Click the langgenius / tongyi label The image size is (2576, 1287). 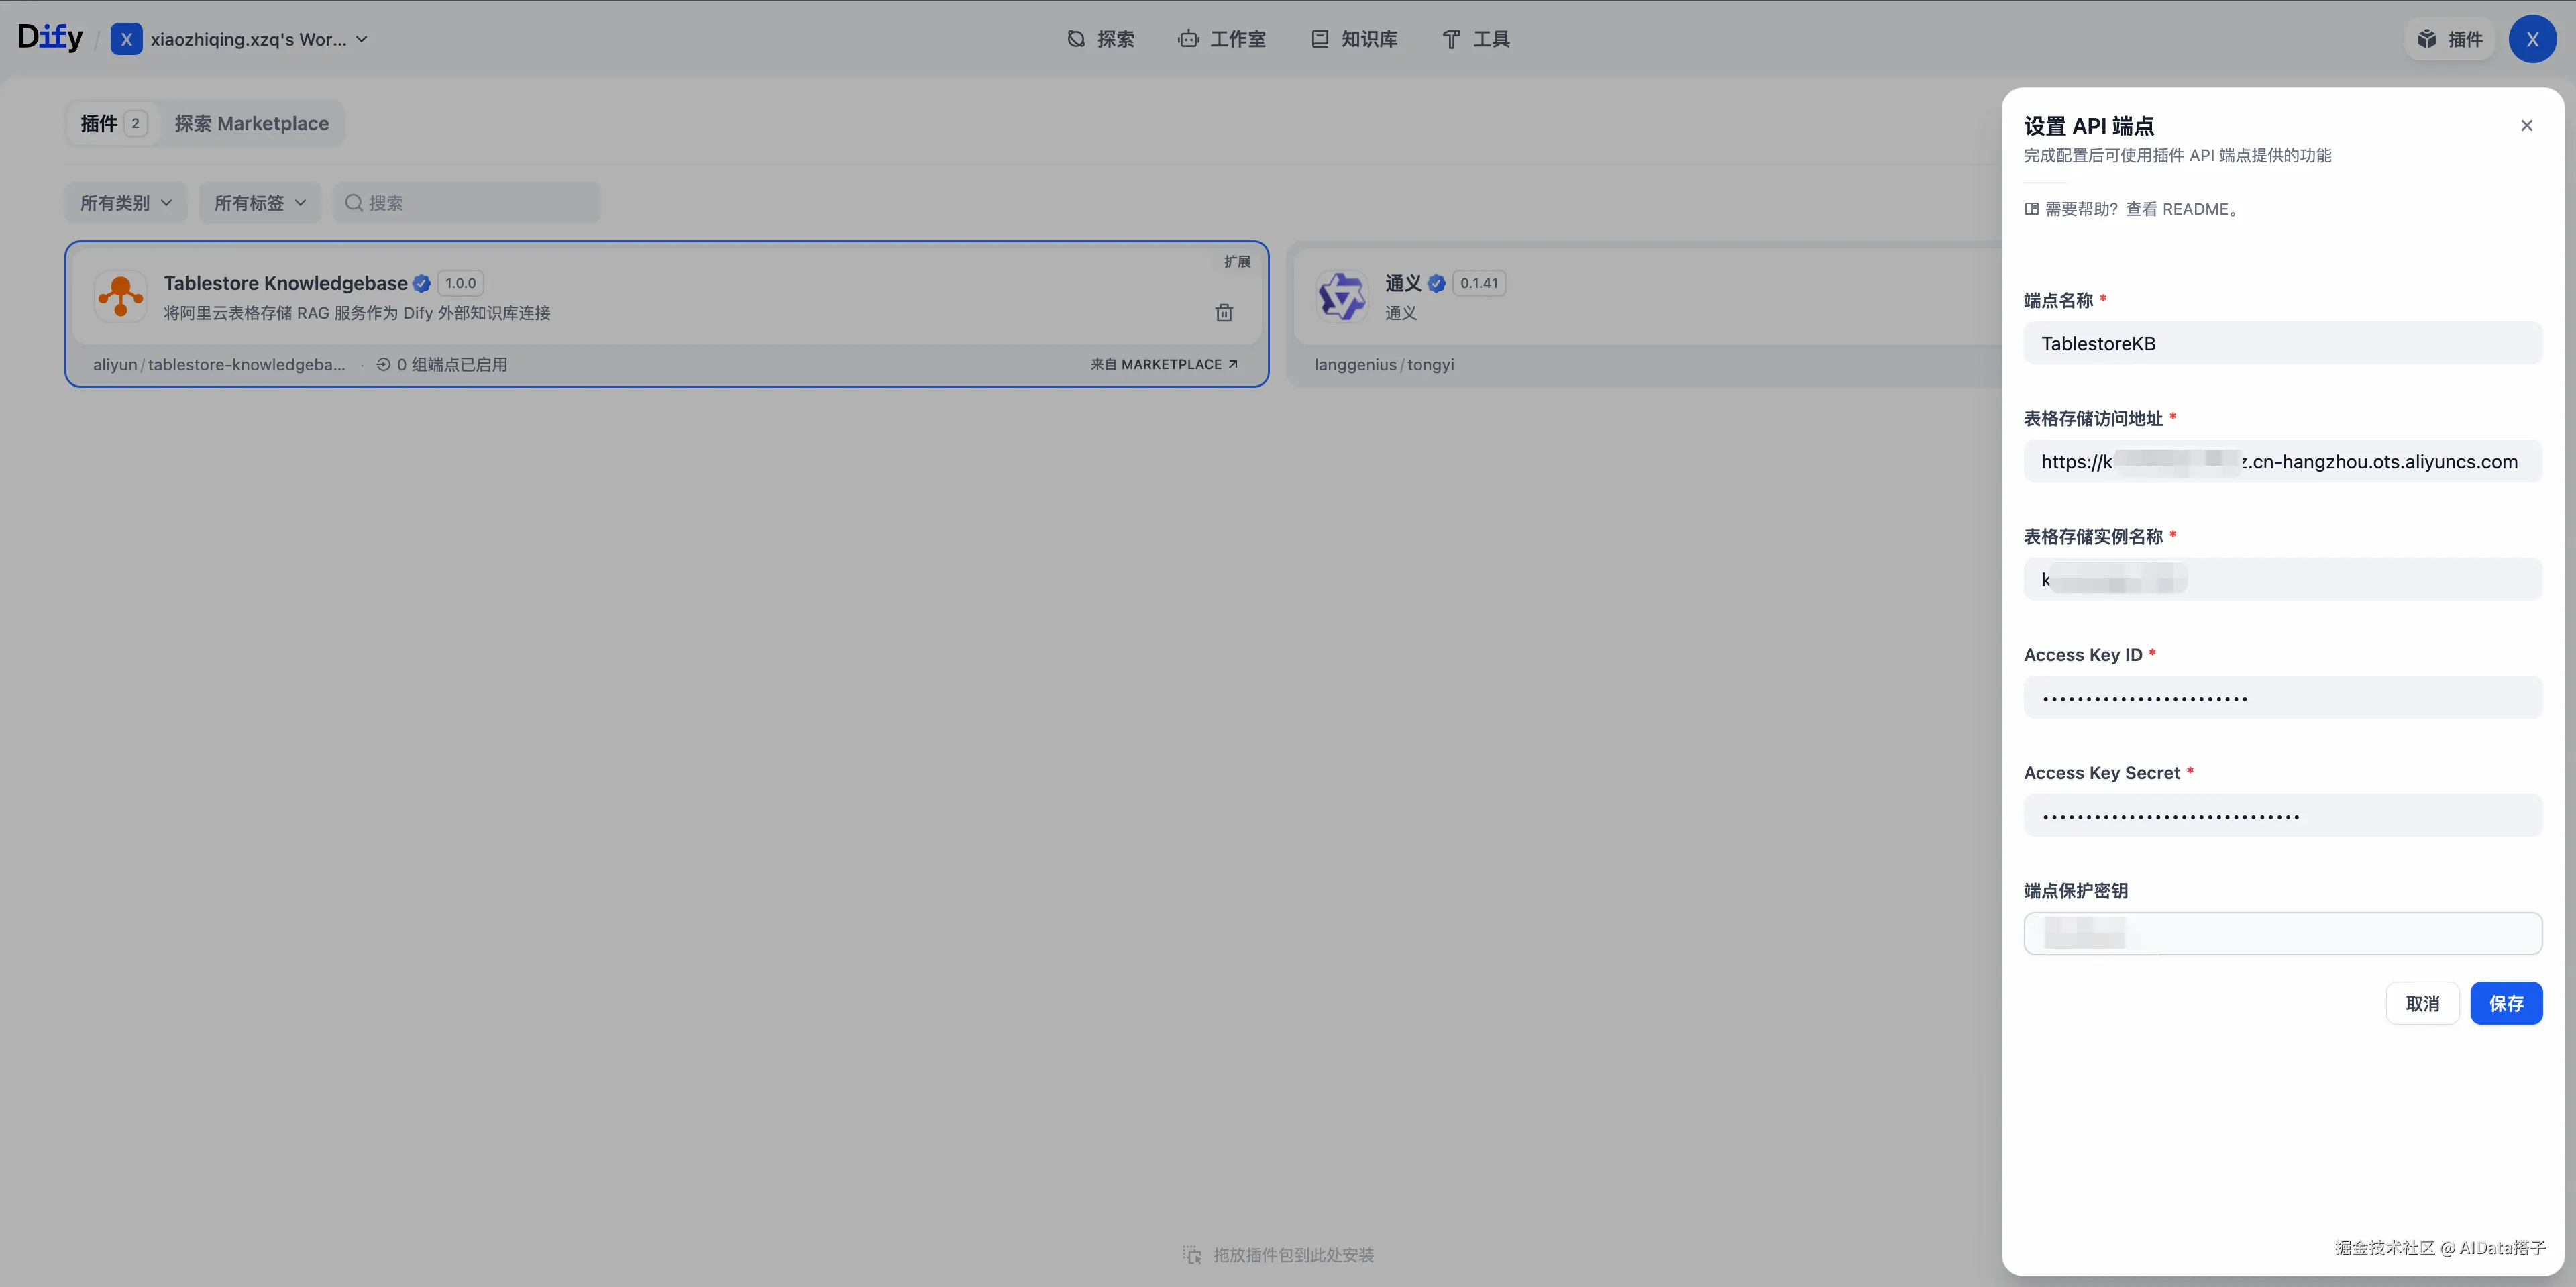[x=1384, y=364]
